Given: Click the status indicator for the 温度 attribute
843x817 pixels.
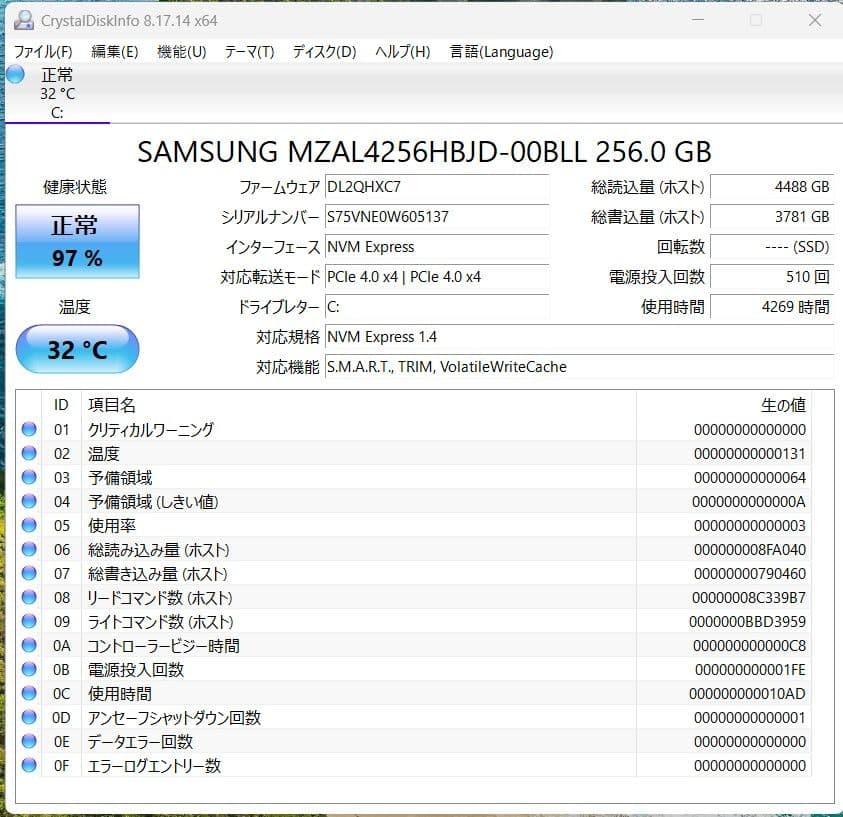Looking at the screenshot, I should click(30, 453).
